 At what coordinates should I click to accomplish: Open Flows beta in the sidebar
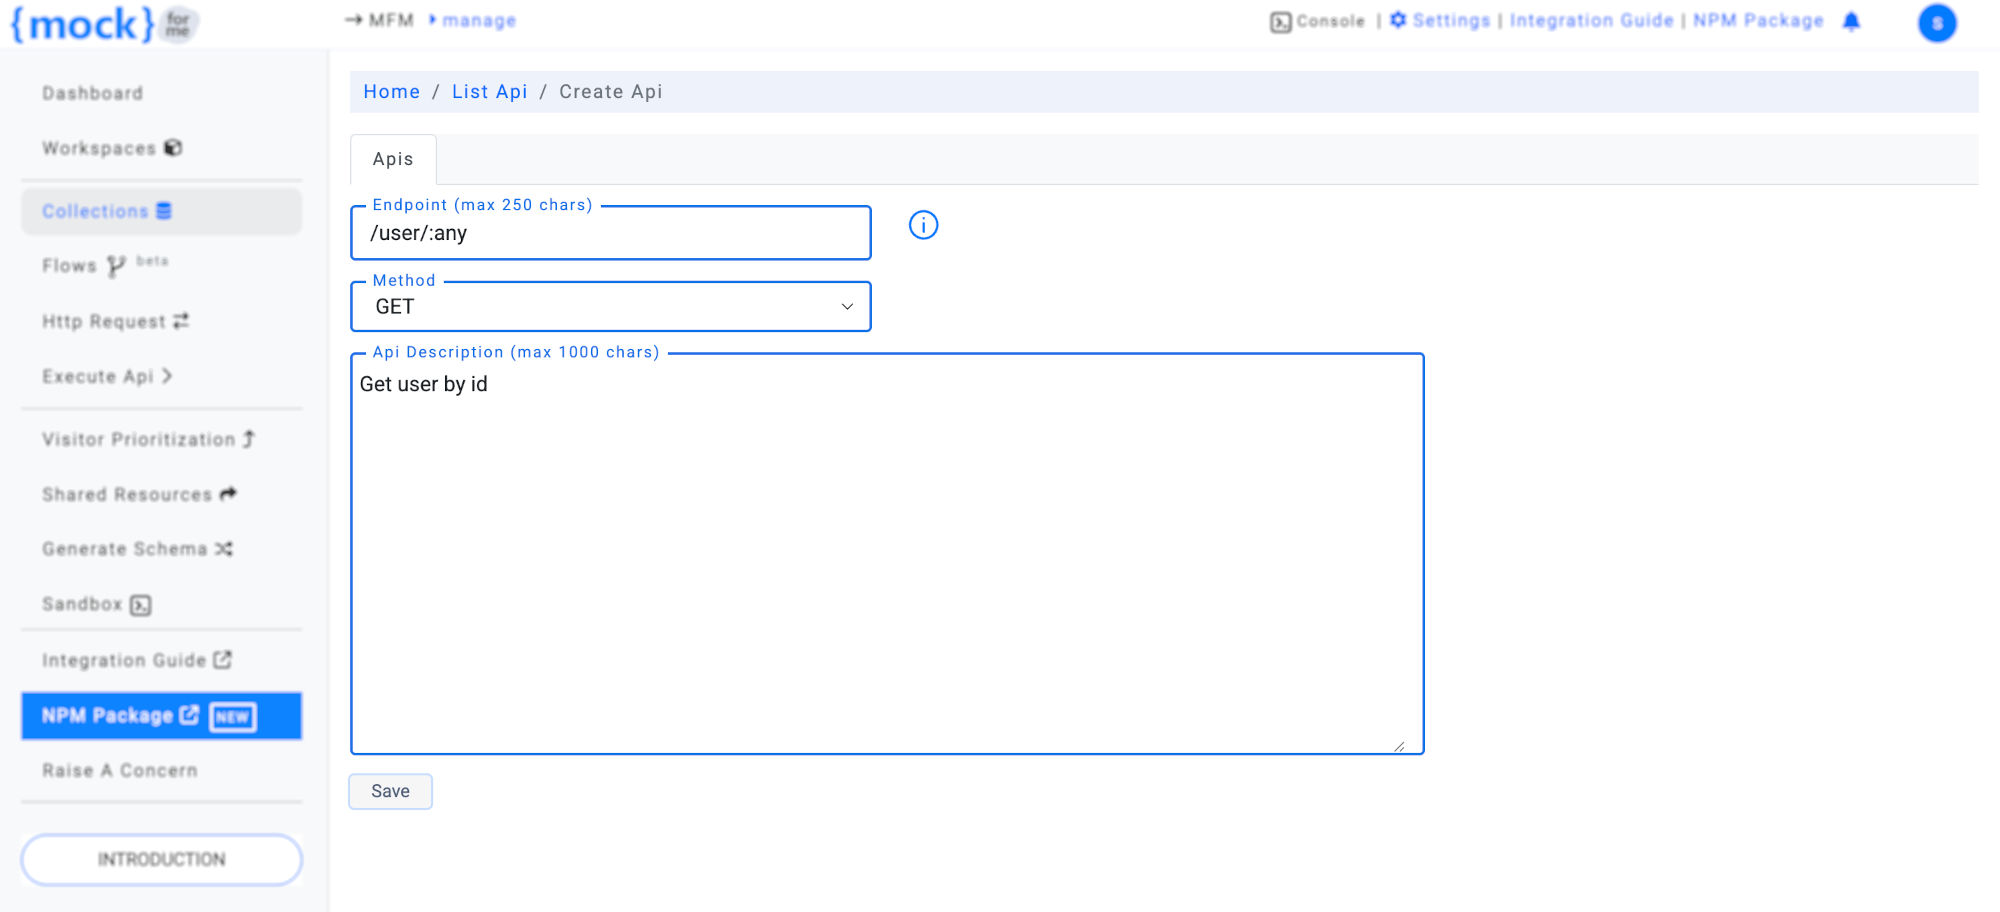(x=105, y=266)
